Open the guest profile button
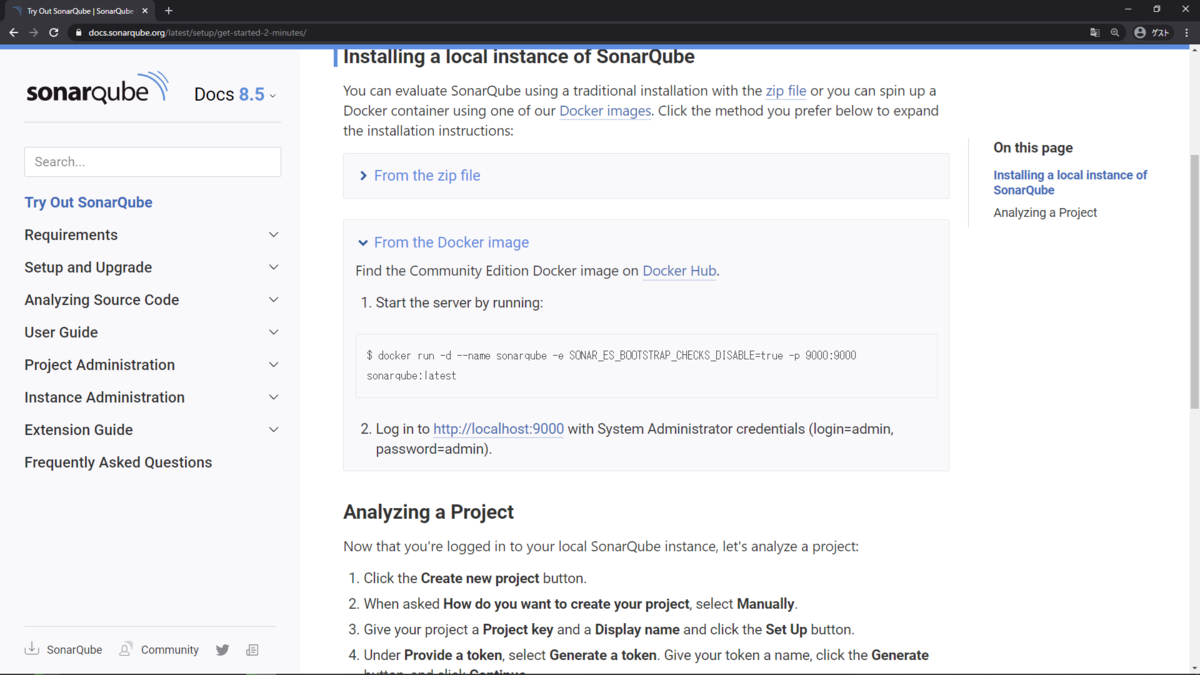The height and width of the screenshot is (675, 1200). tap(1152, 32)
